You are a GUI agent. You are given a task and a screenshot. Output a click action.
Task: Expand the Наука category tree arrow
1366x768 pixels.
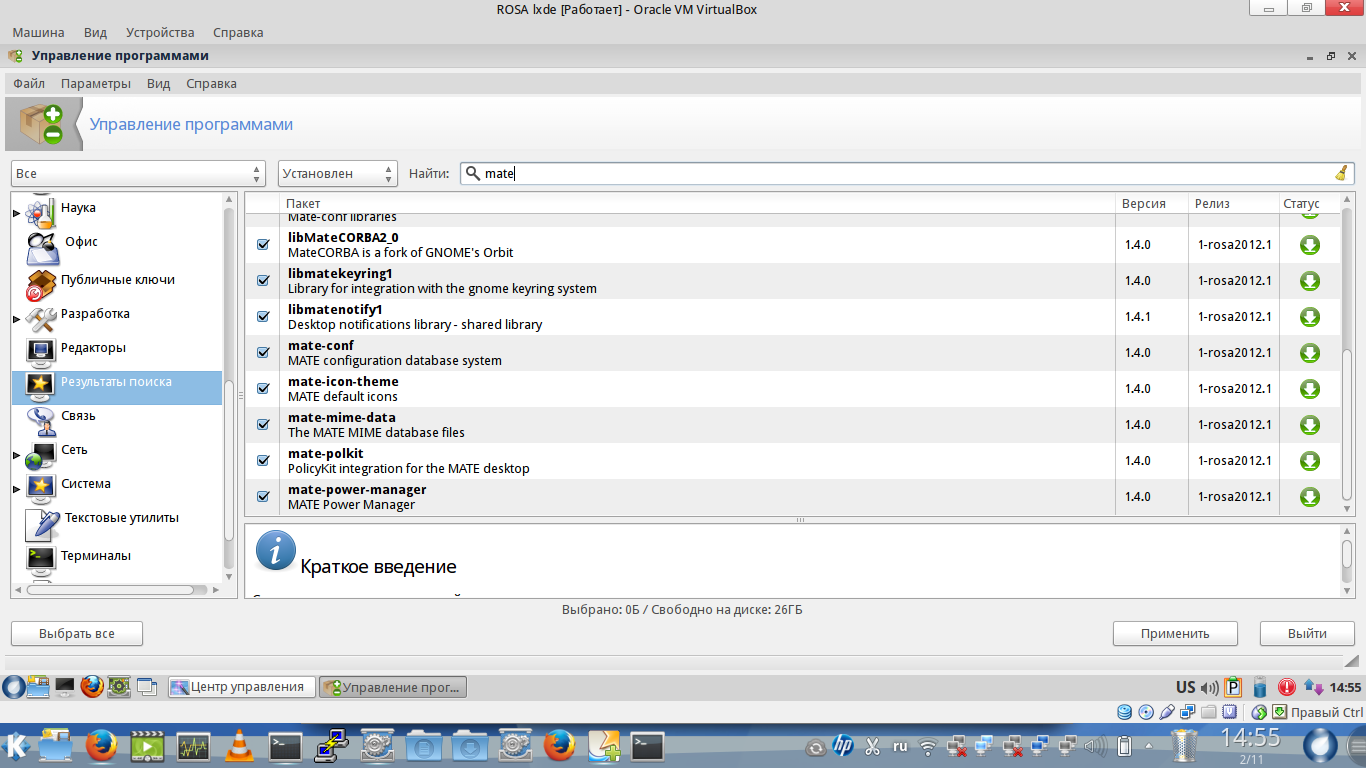[17, 213]
